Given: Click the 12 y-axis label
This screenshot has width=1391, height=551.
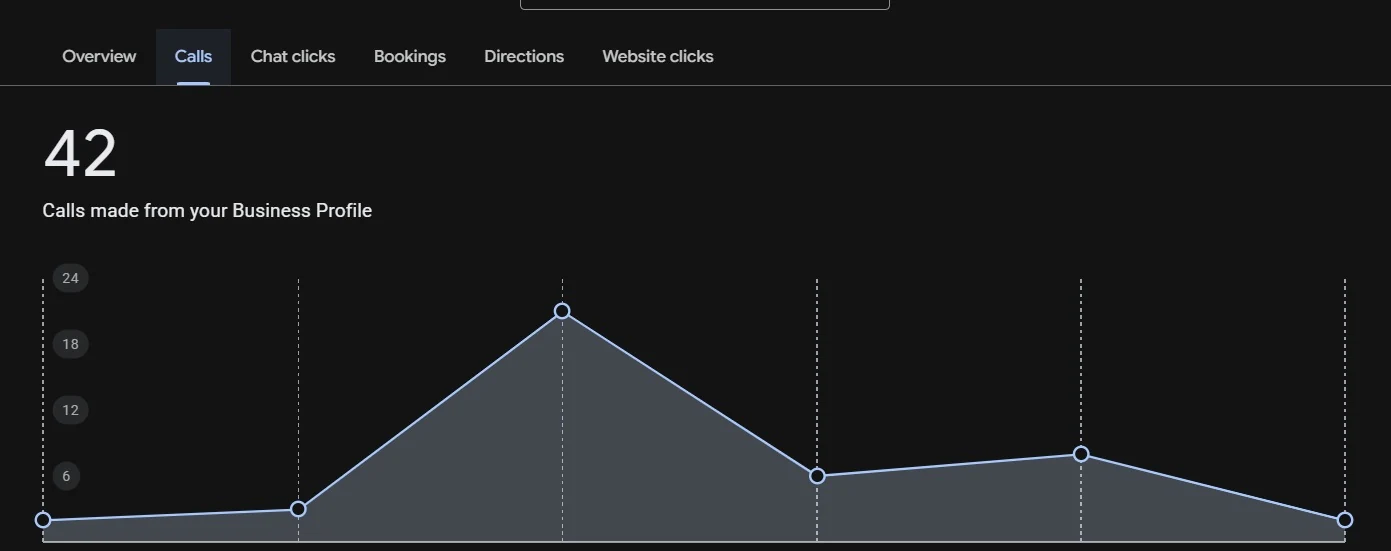Looking at the screenshot, I should 70,410.
